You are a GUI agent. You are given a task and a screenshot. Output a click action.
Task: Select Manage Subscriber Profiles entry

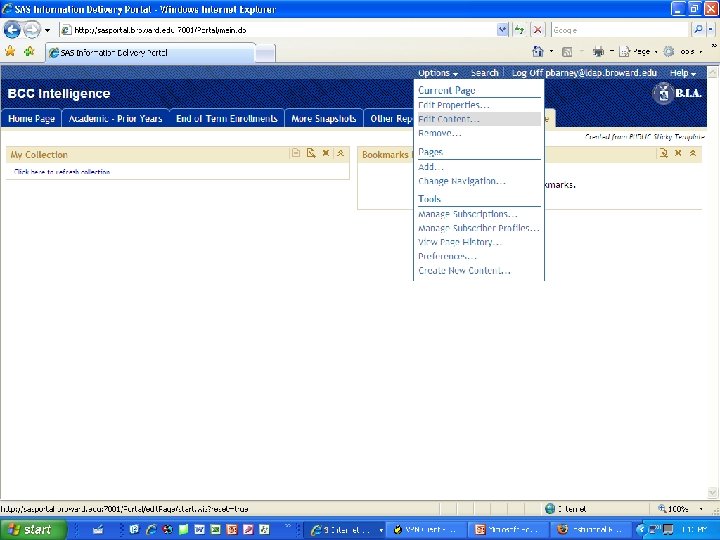478,228
